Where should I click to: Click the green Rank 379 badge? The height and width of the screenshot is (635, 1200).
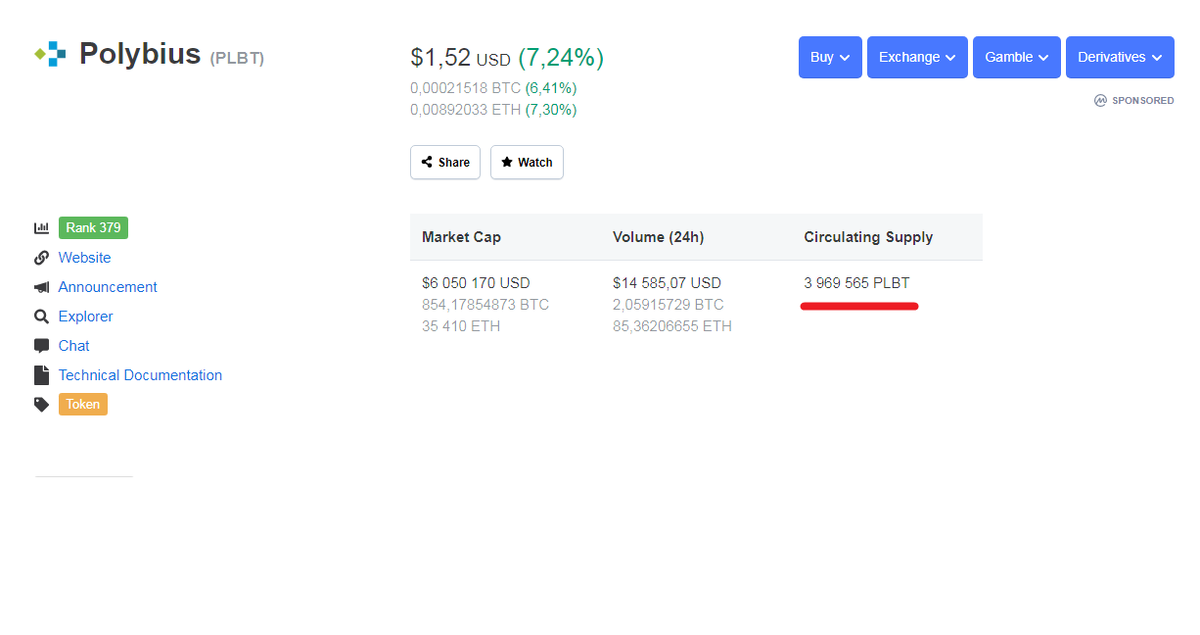93,228
